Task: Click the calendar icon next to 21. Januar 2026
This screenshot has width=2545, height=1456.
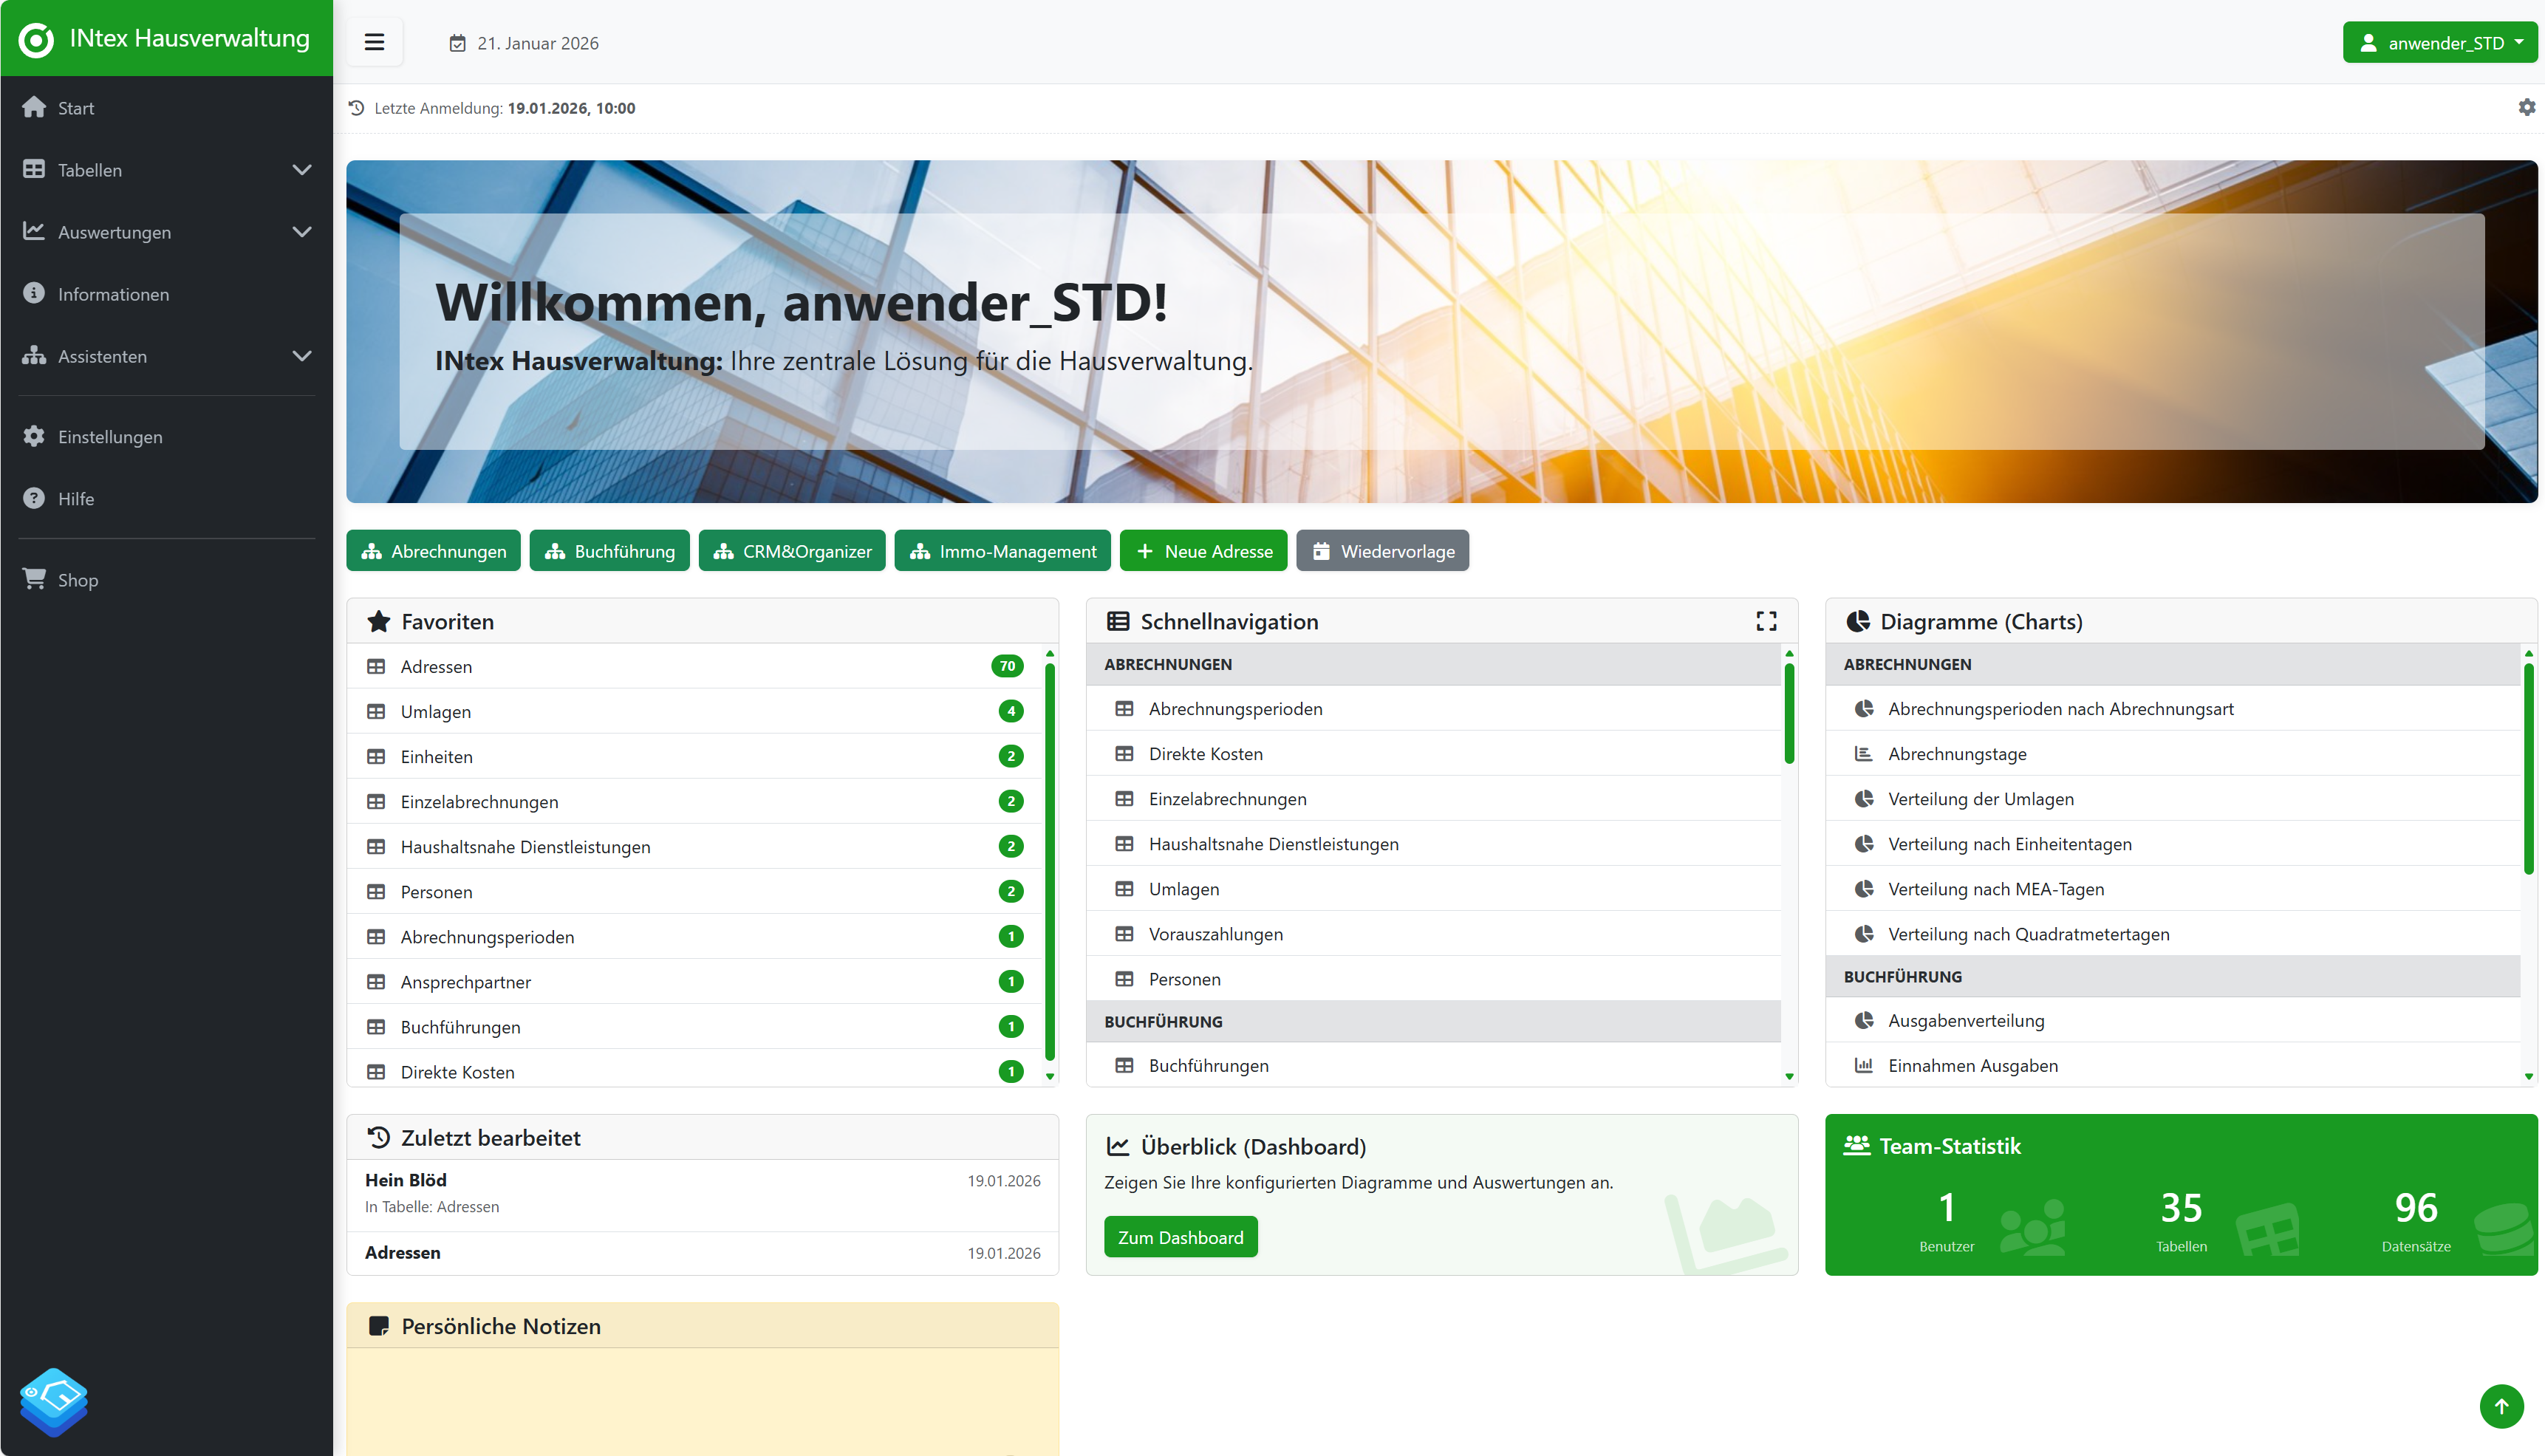Action: [x=457, y=42]
